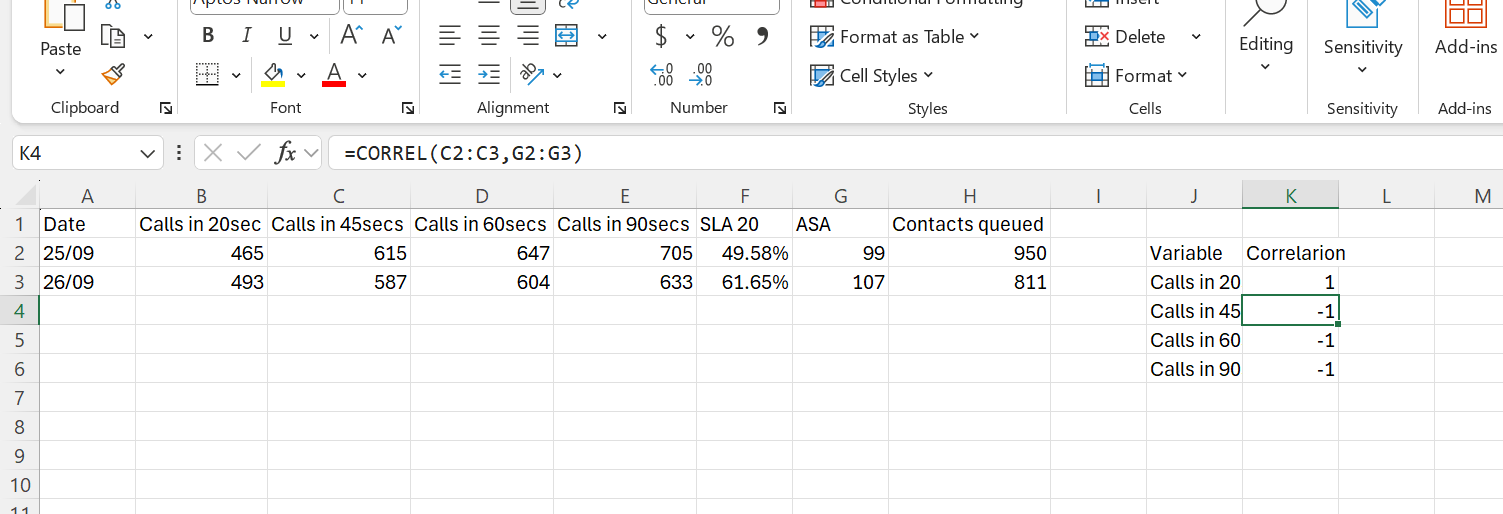The height and width of the screenshot is (514, 1503).
Task: Apply percent style
Action: [723, 37]
